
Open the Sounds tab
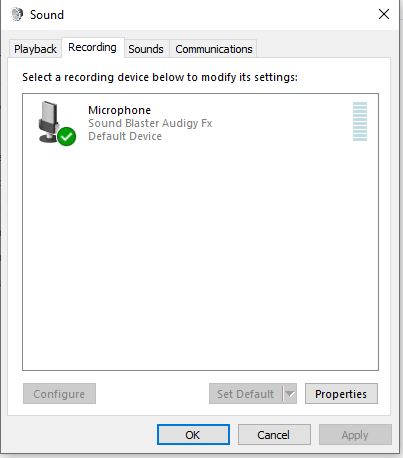pos(146,49)
